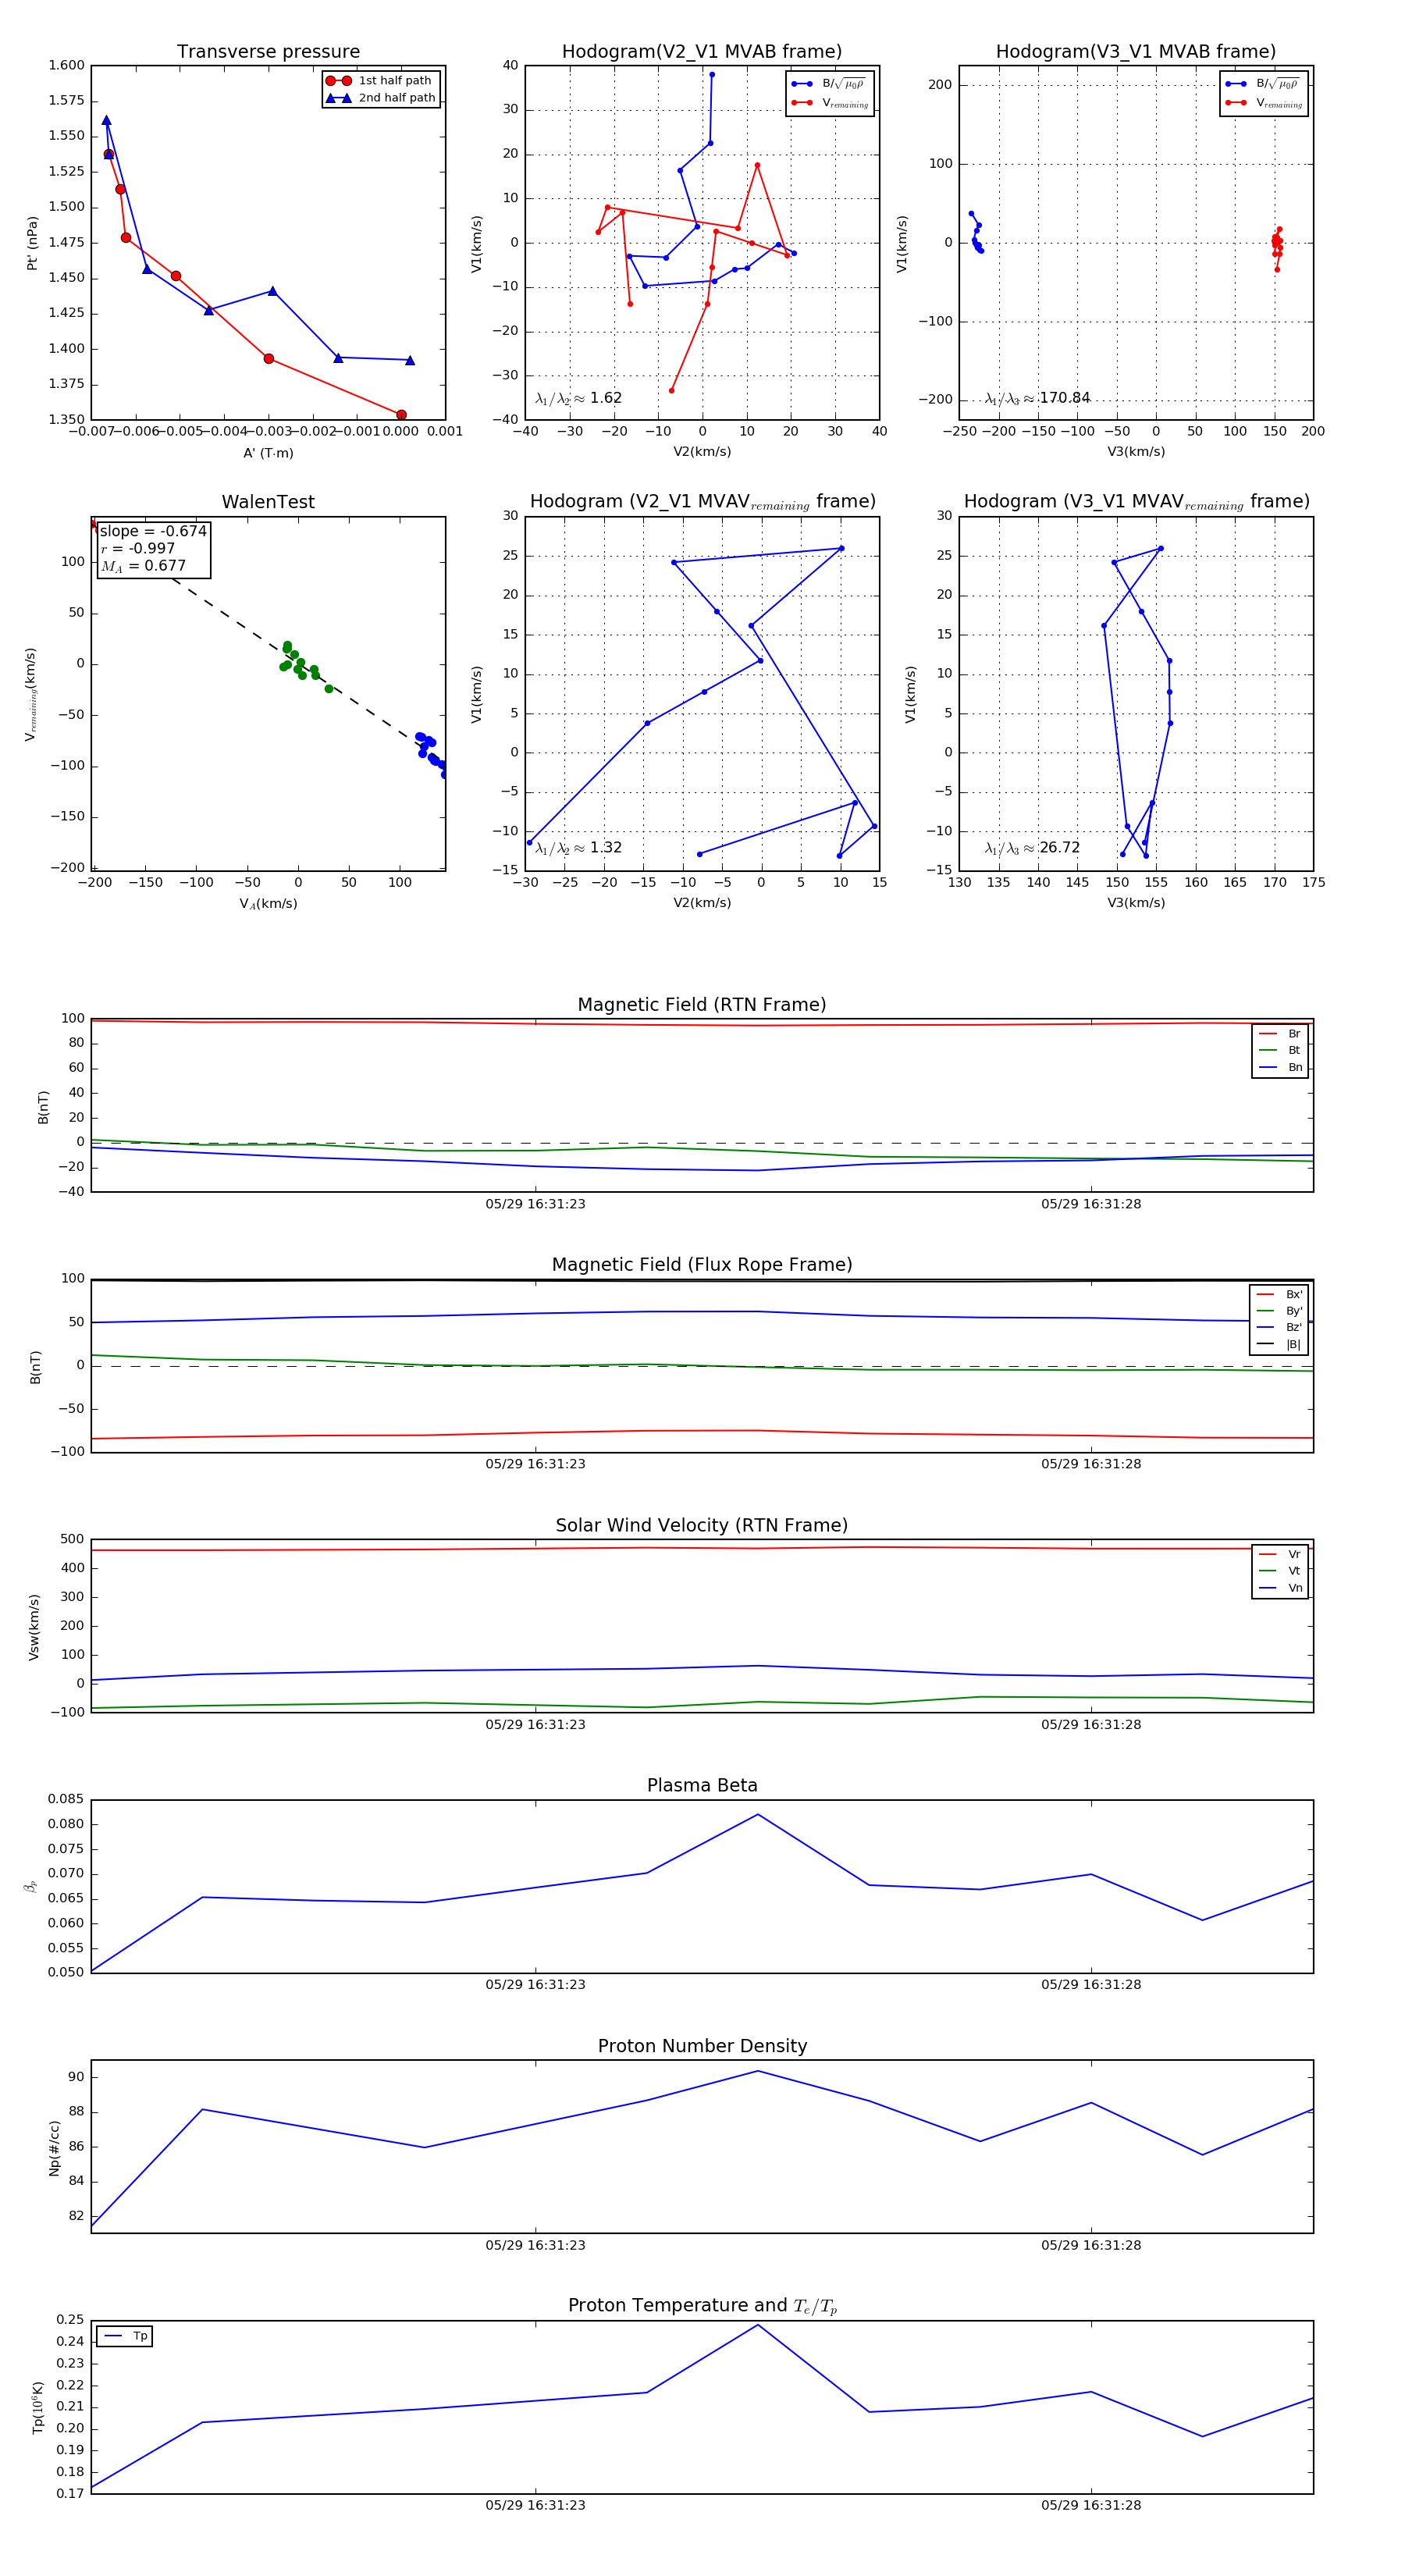Image resolution: width=1405 pixels, height=2576 pixels.
Task: Click the Plasma Beta peak data point
Action: [758, 1815]
